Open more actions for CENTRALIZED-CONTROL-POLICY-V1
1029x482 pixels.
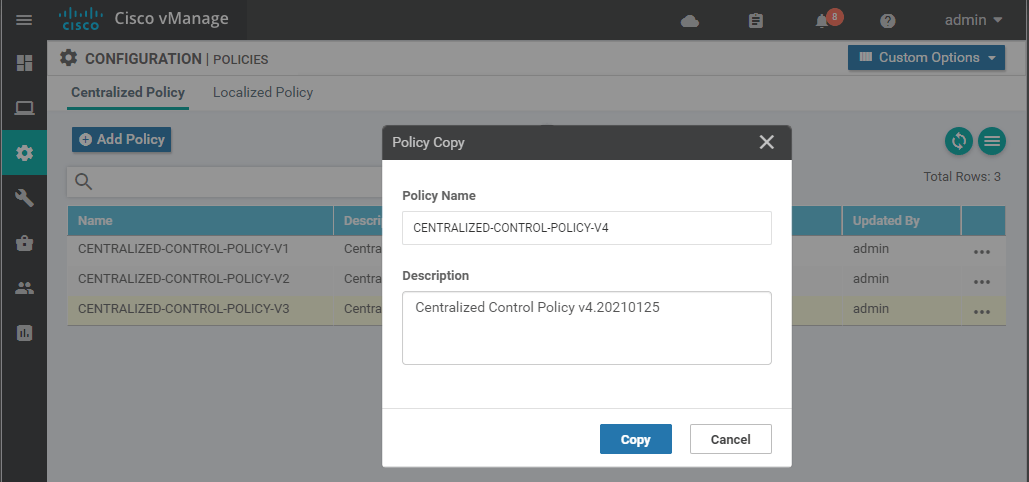[982, 252]
